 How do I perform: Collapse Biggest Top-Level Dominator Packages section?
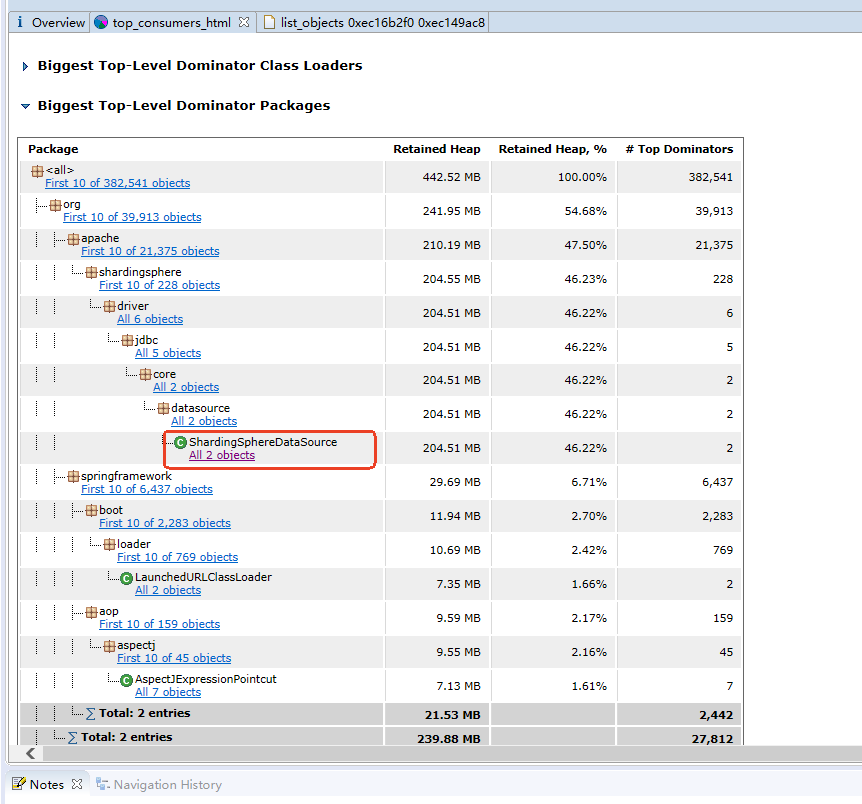pyautogui.click(x=25, y=106)
